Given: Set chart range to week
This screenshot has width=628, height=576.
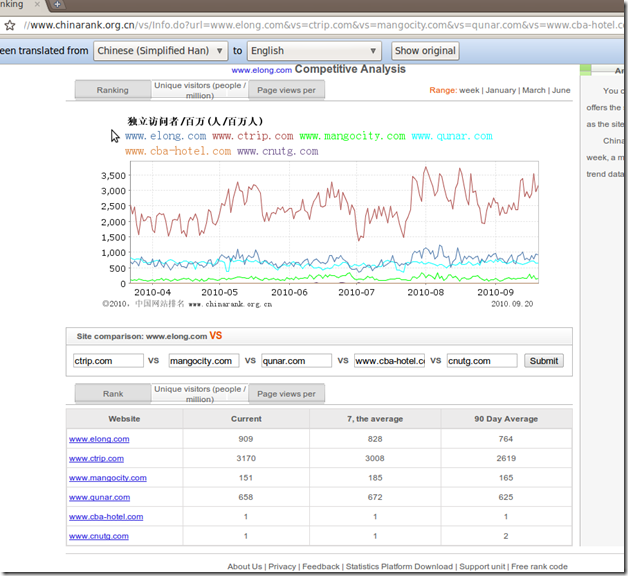Looking at the screenshot, I should click(x=469, y=90).
